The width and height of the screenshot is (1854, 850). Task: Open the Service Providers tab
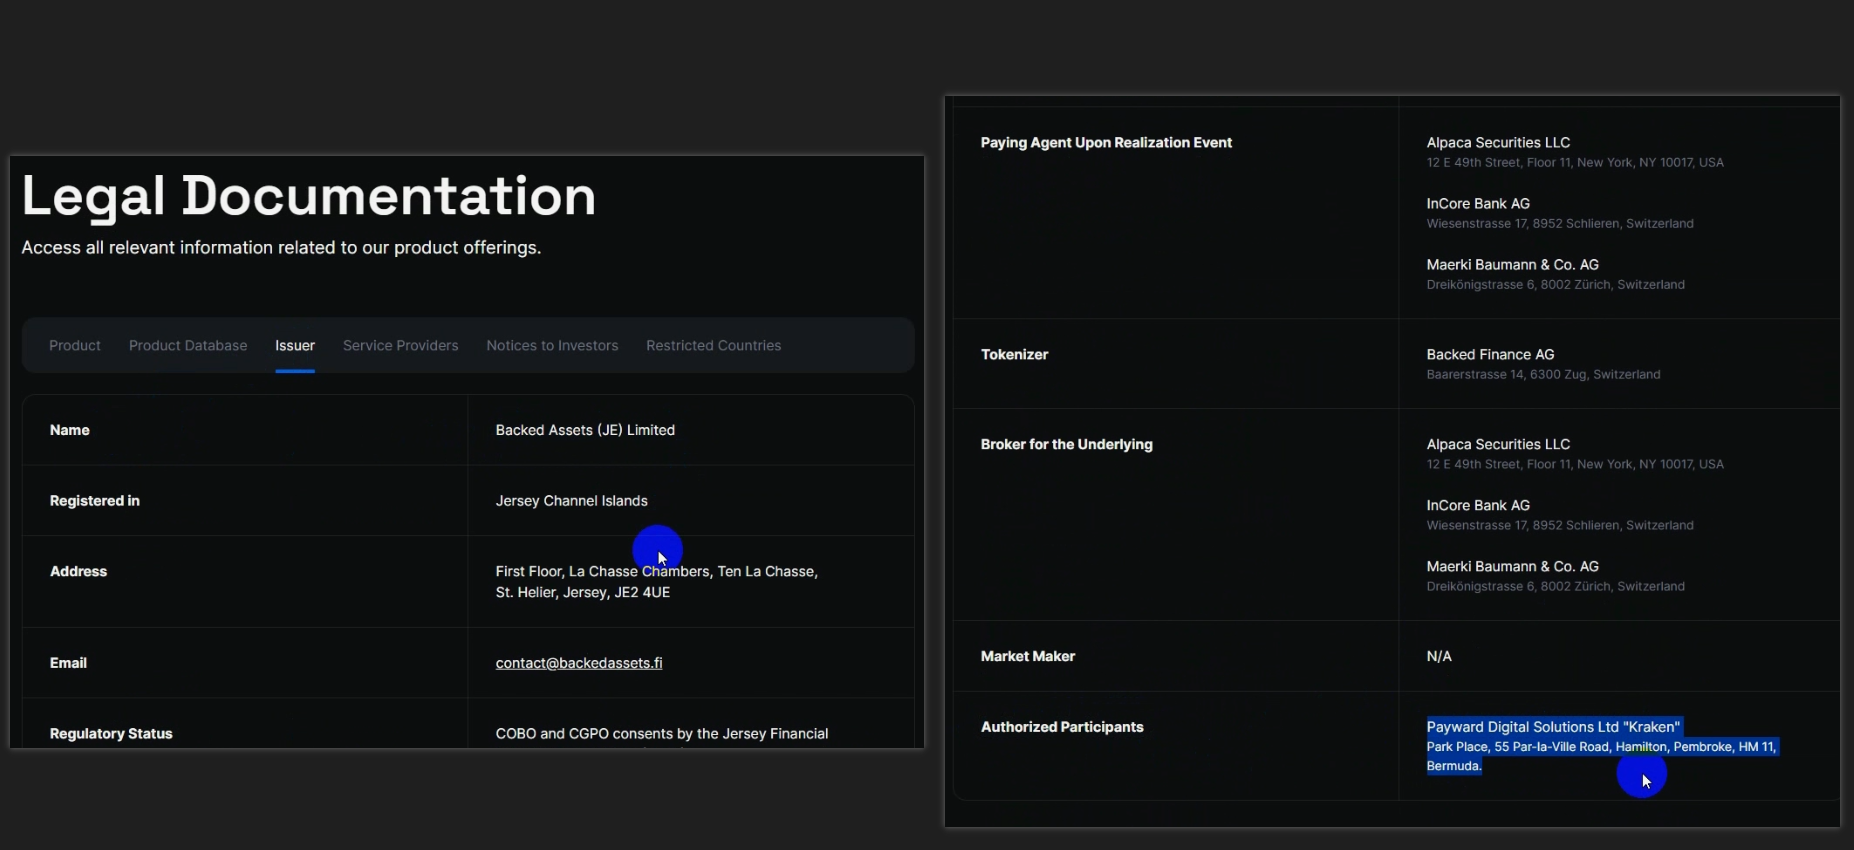[400, 345]
